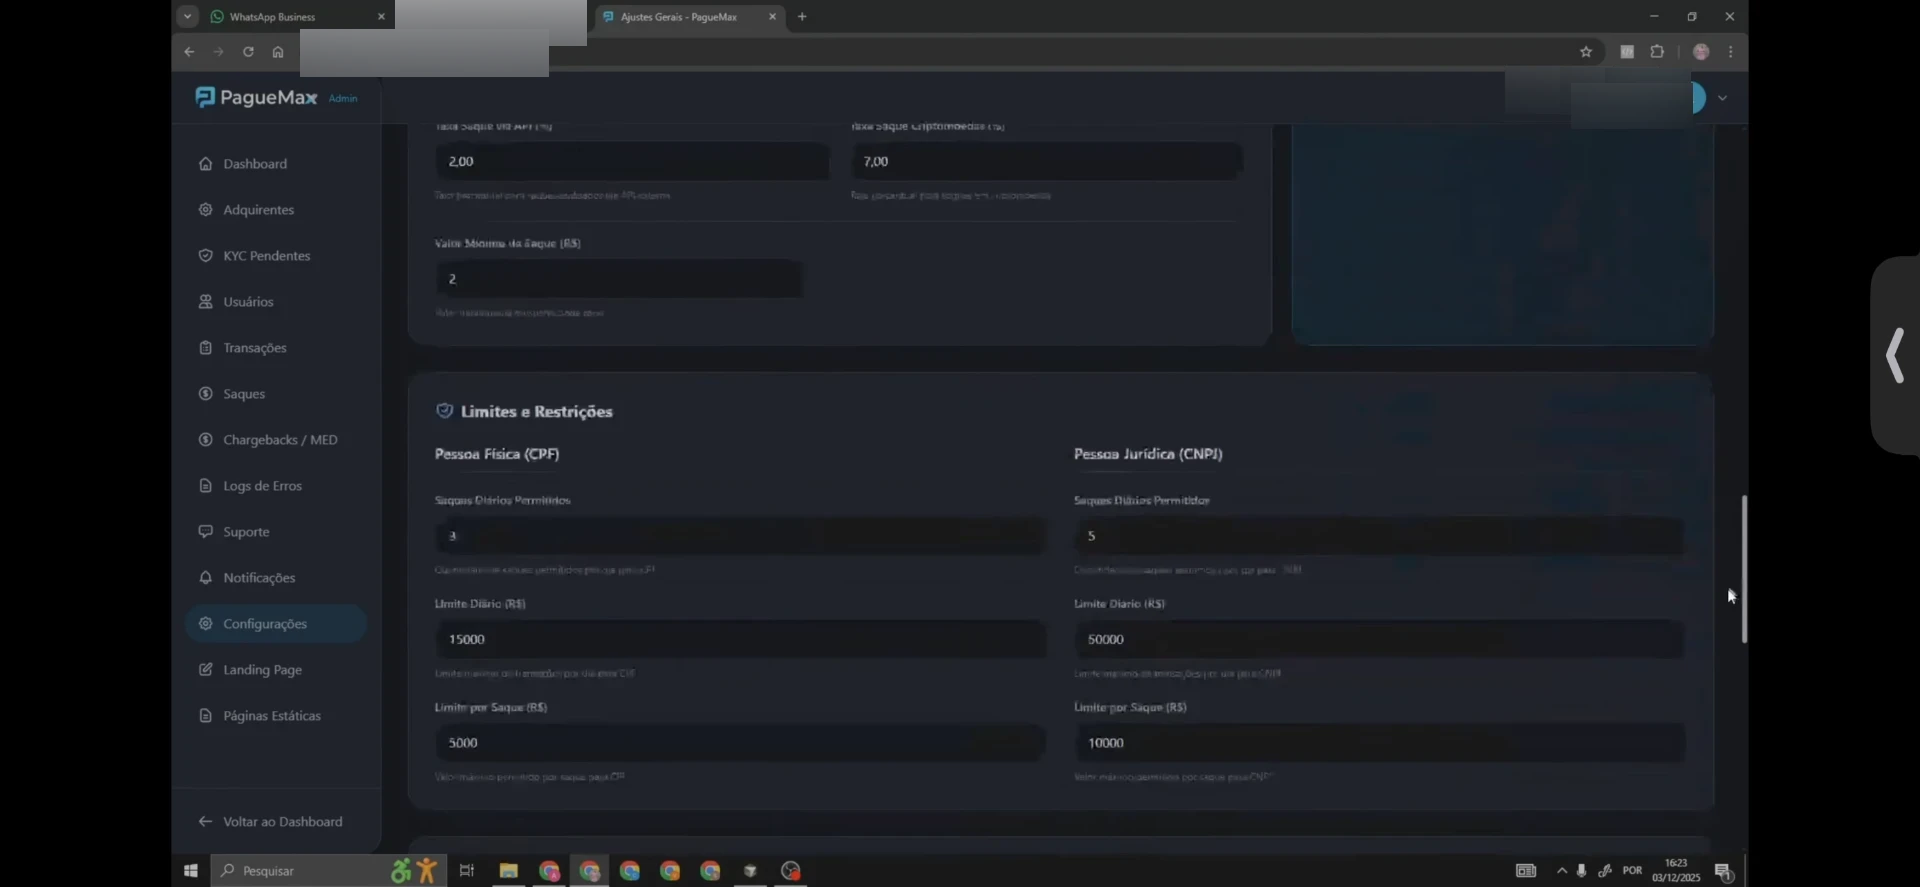Open a new browser tab
1920x887 pixels.
coord(802,17)
